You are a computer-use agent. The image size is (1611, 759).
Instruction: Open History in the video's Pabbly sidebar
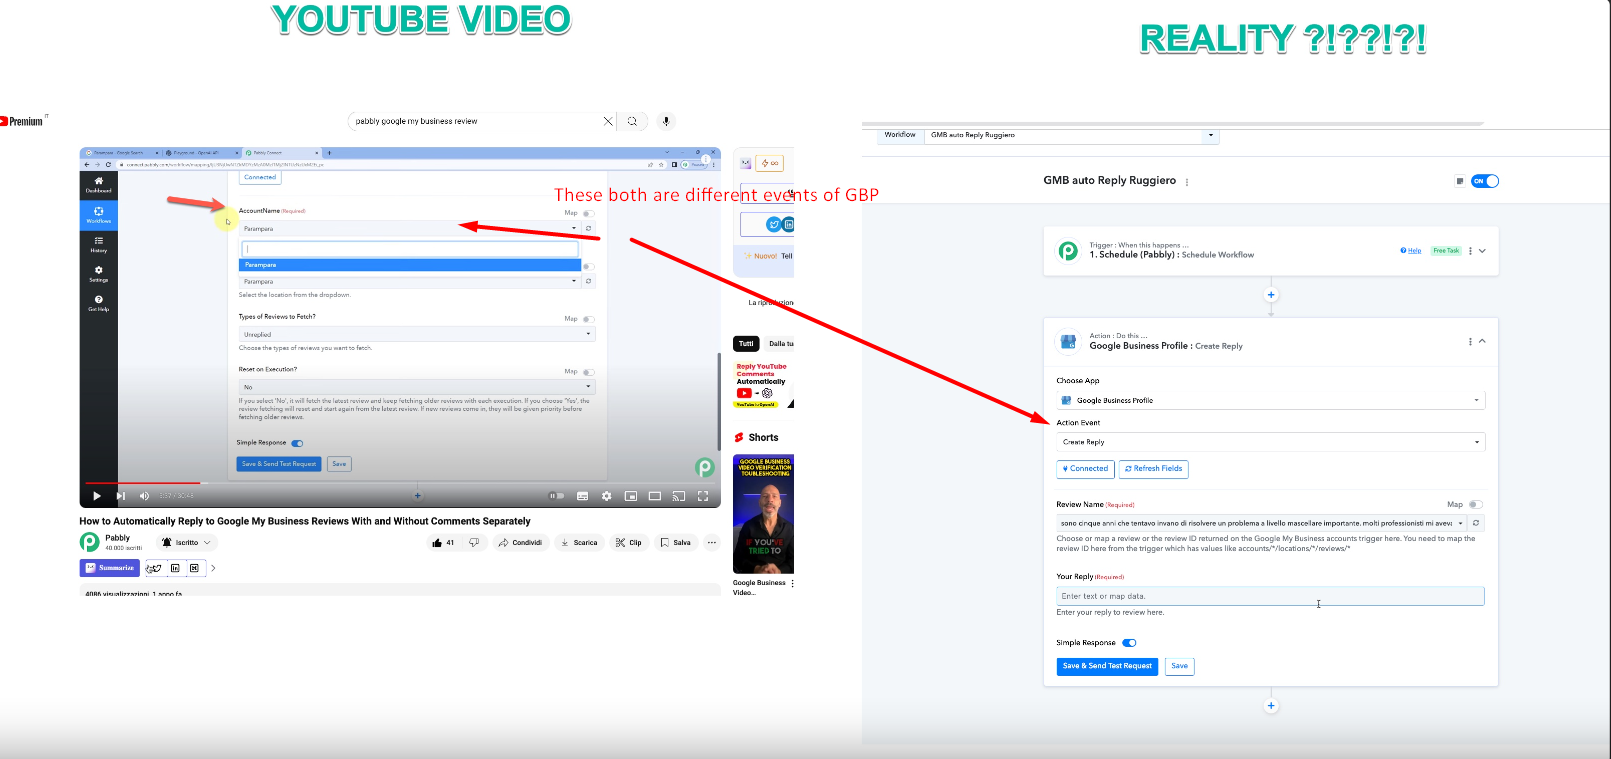[98, 244]
